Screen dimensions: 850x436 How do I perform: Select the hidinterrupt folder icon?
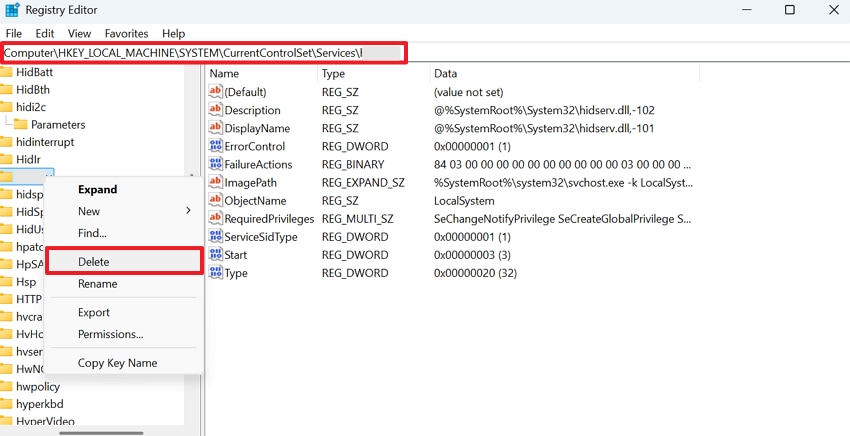(6, 142)
